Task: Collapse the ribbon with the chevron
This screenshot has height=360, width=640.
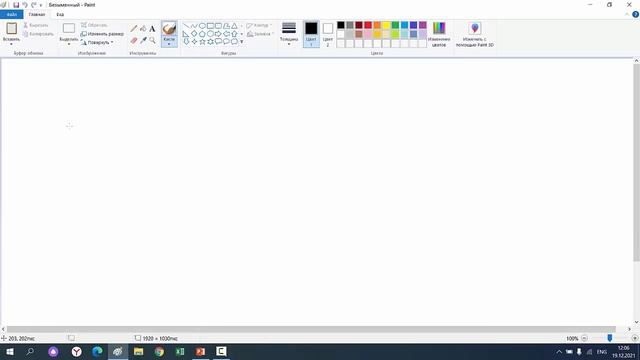Action: pyautogui.click(x=627, y=14)
